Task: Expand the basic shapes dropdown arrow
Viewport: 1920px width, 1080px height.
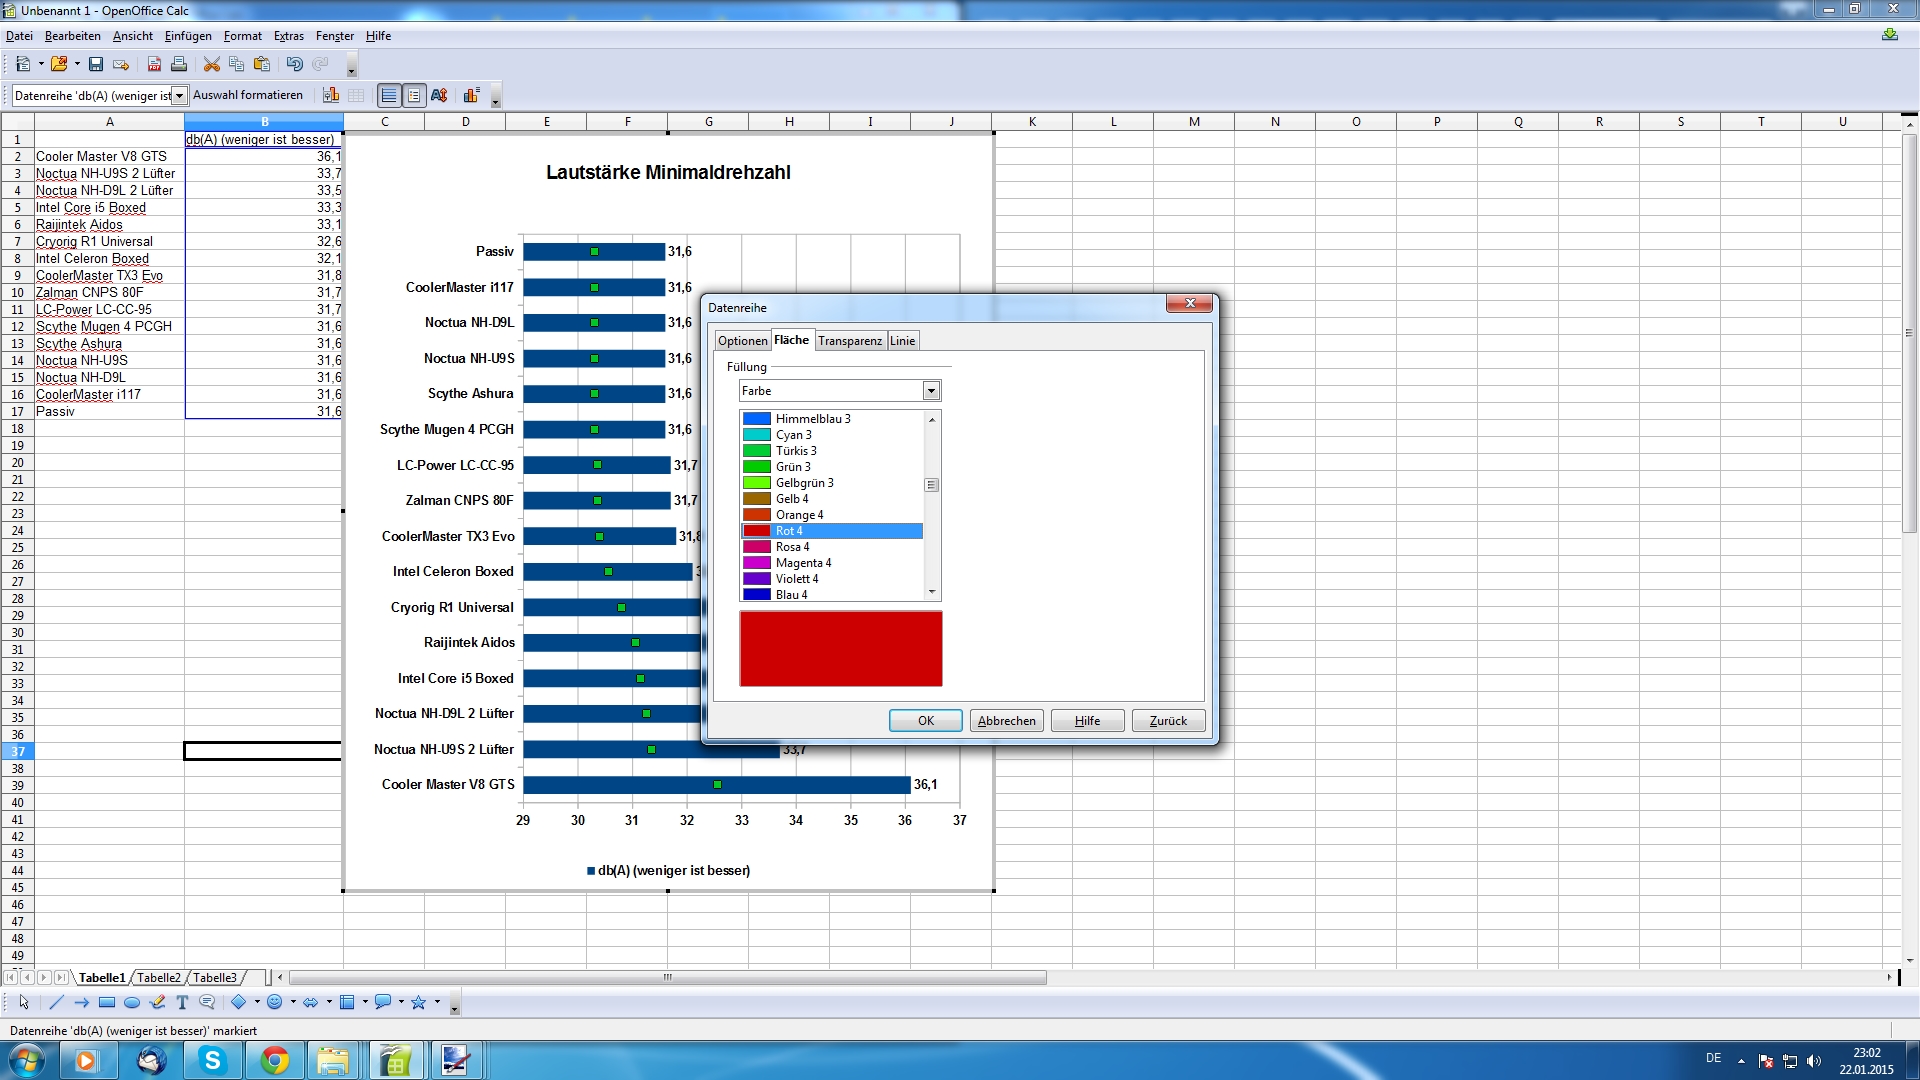Action: click(257, 1002)
